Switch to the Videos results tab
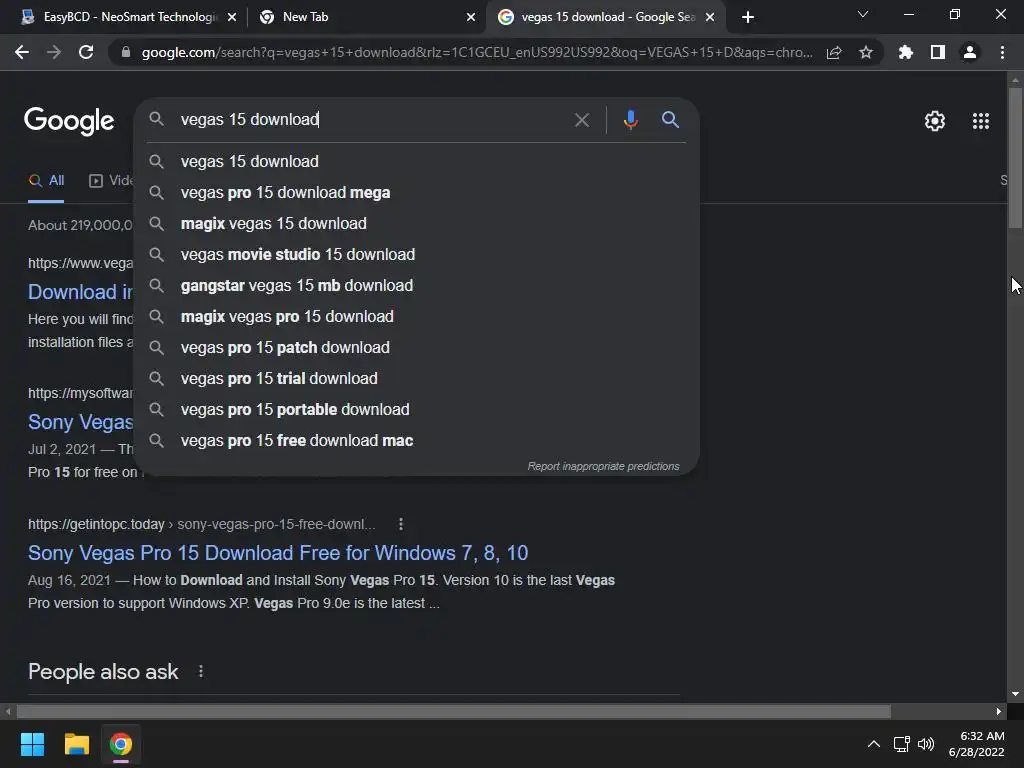Image resolution: width=1024 pixels, height=768 pixels. tap(111, 180)
